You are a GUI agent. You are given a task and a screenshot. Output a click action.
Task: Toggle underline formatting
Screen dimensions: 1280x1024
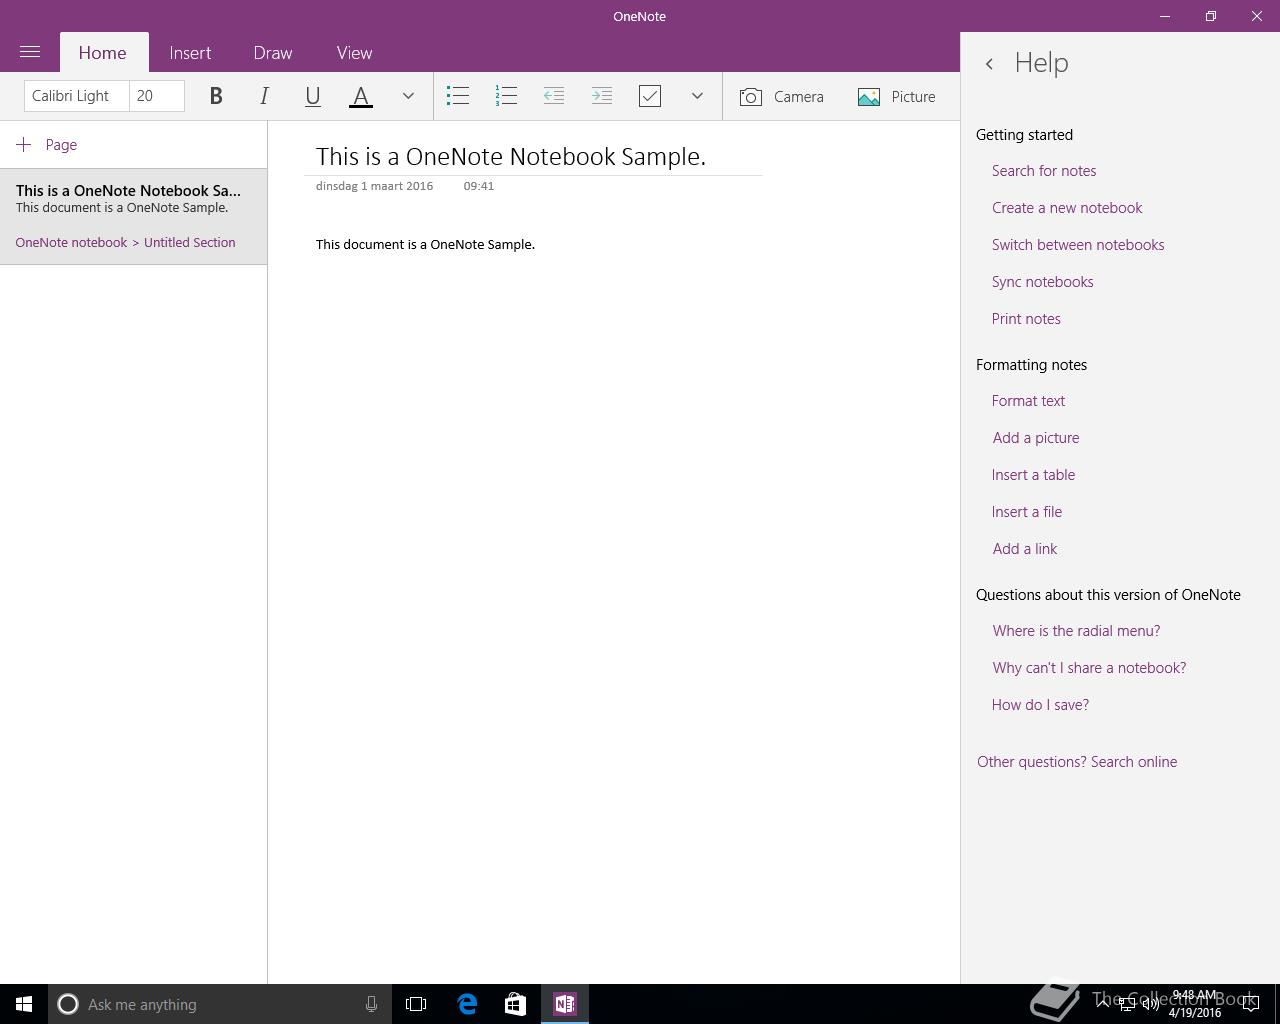click(312, 96)
